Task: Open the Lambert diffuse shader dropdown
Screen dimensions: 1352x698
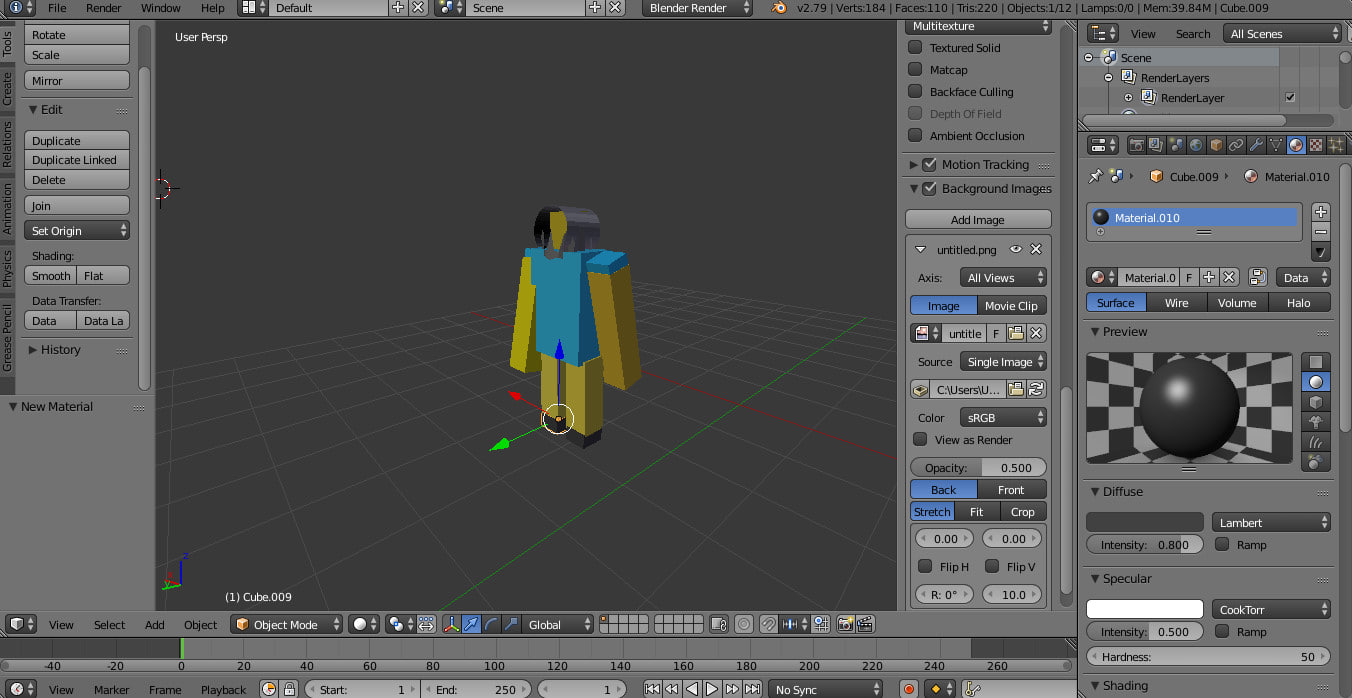Action: [x=1271, y=522]
